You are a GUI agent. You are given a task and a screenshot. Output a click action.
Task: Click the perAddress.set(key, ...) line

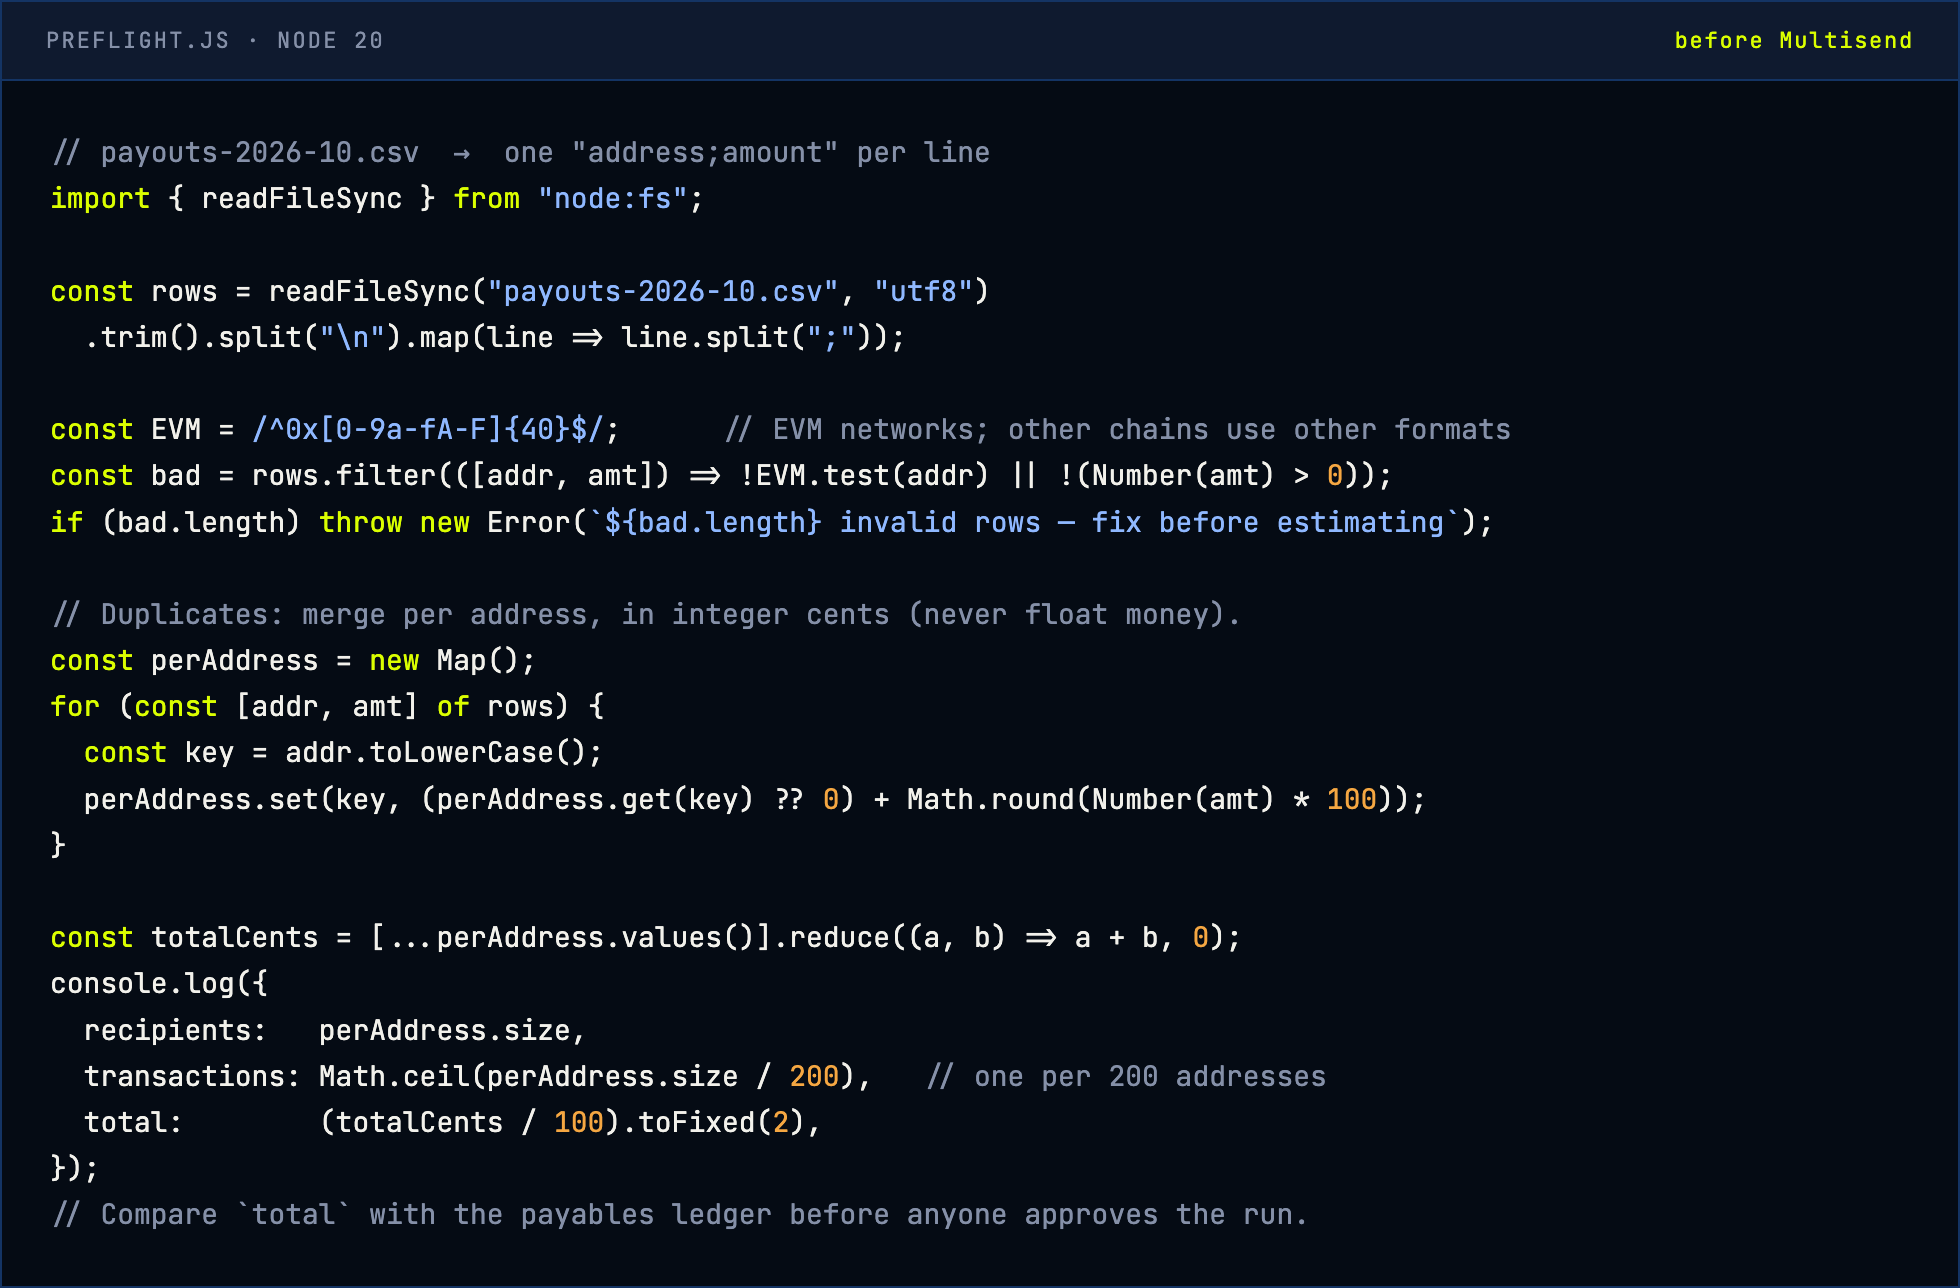(x=755, y=800)
